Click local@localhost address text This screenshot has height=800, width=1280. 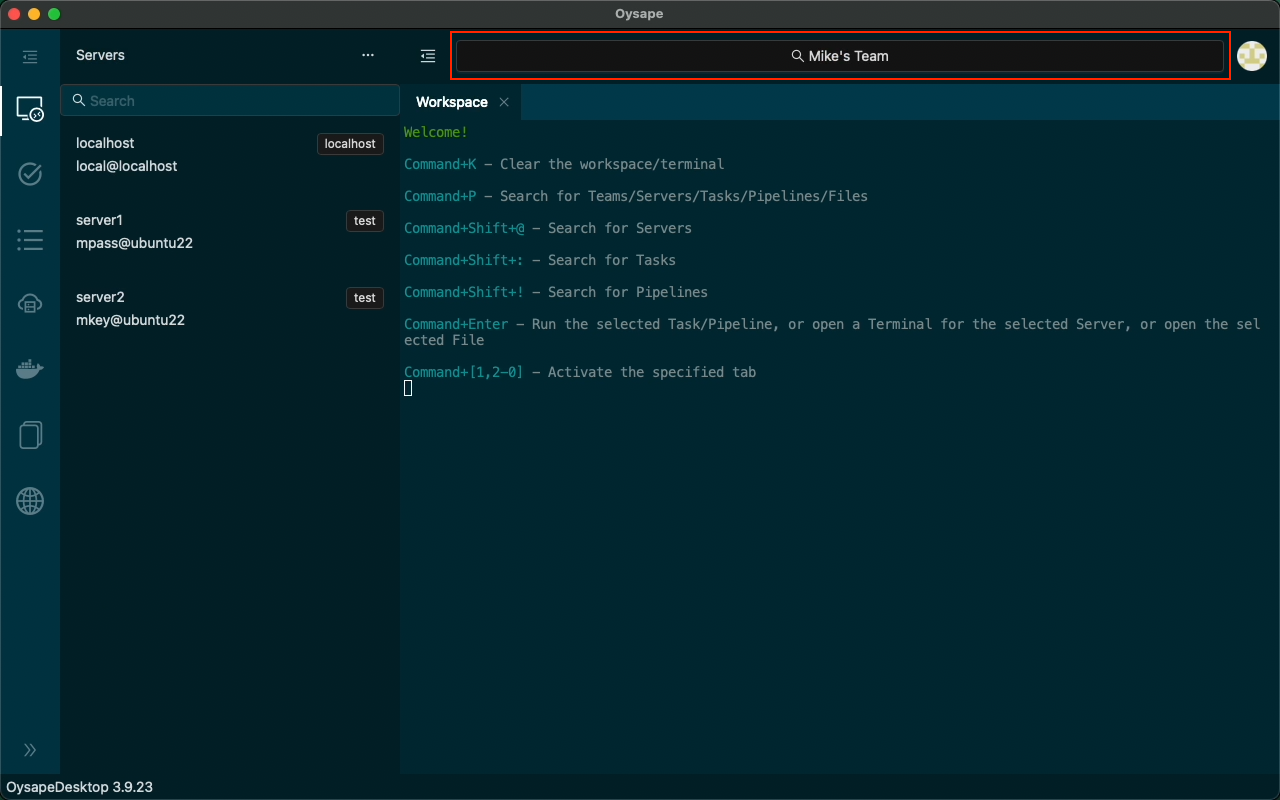[126, 166]
